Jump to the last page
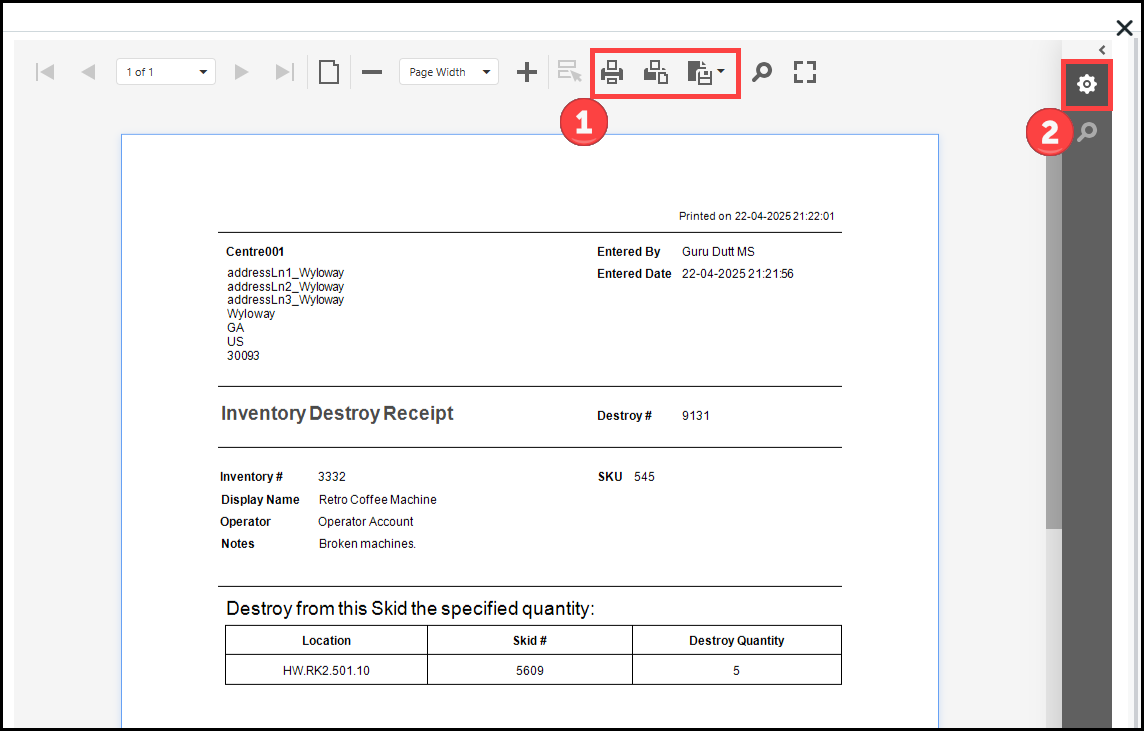Screen dimensions: 1144x731 coord(285,72)
